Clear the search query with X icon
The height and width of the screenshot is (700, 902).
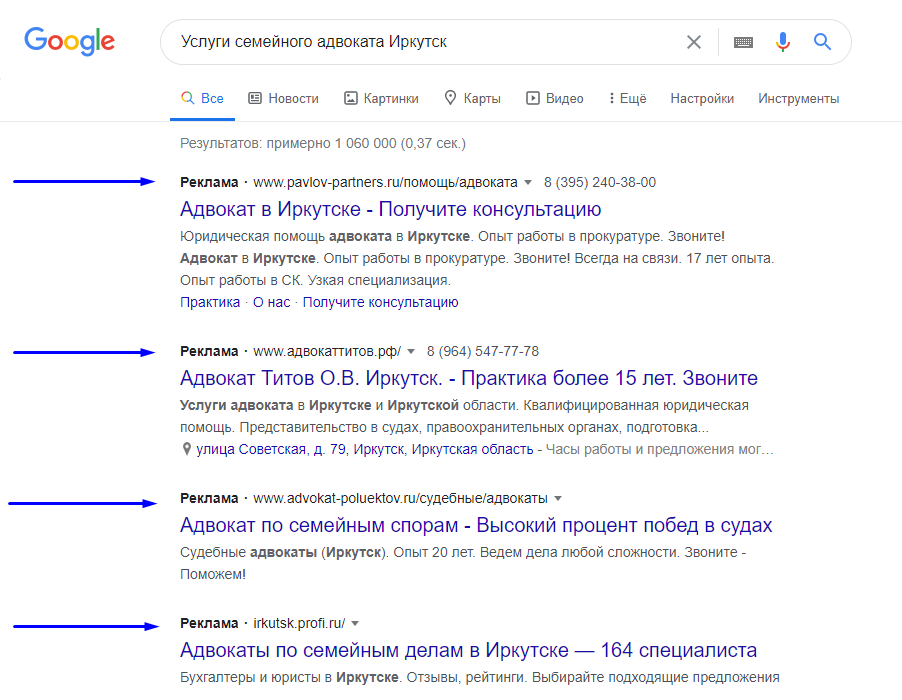[694, 42]
